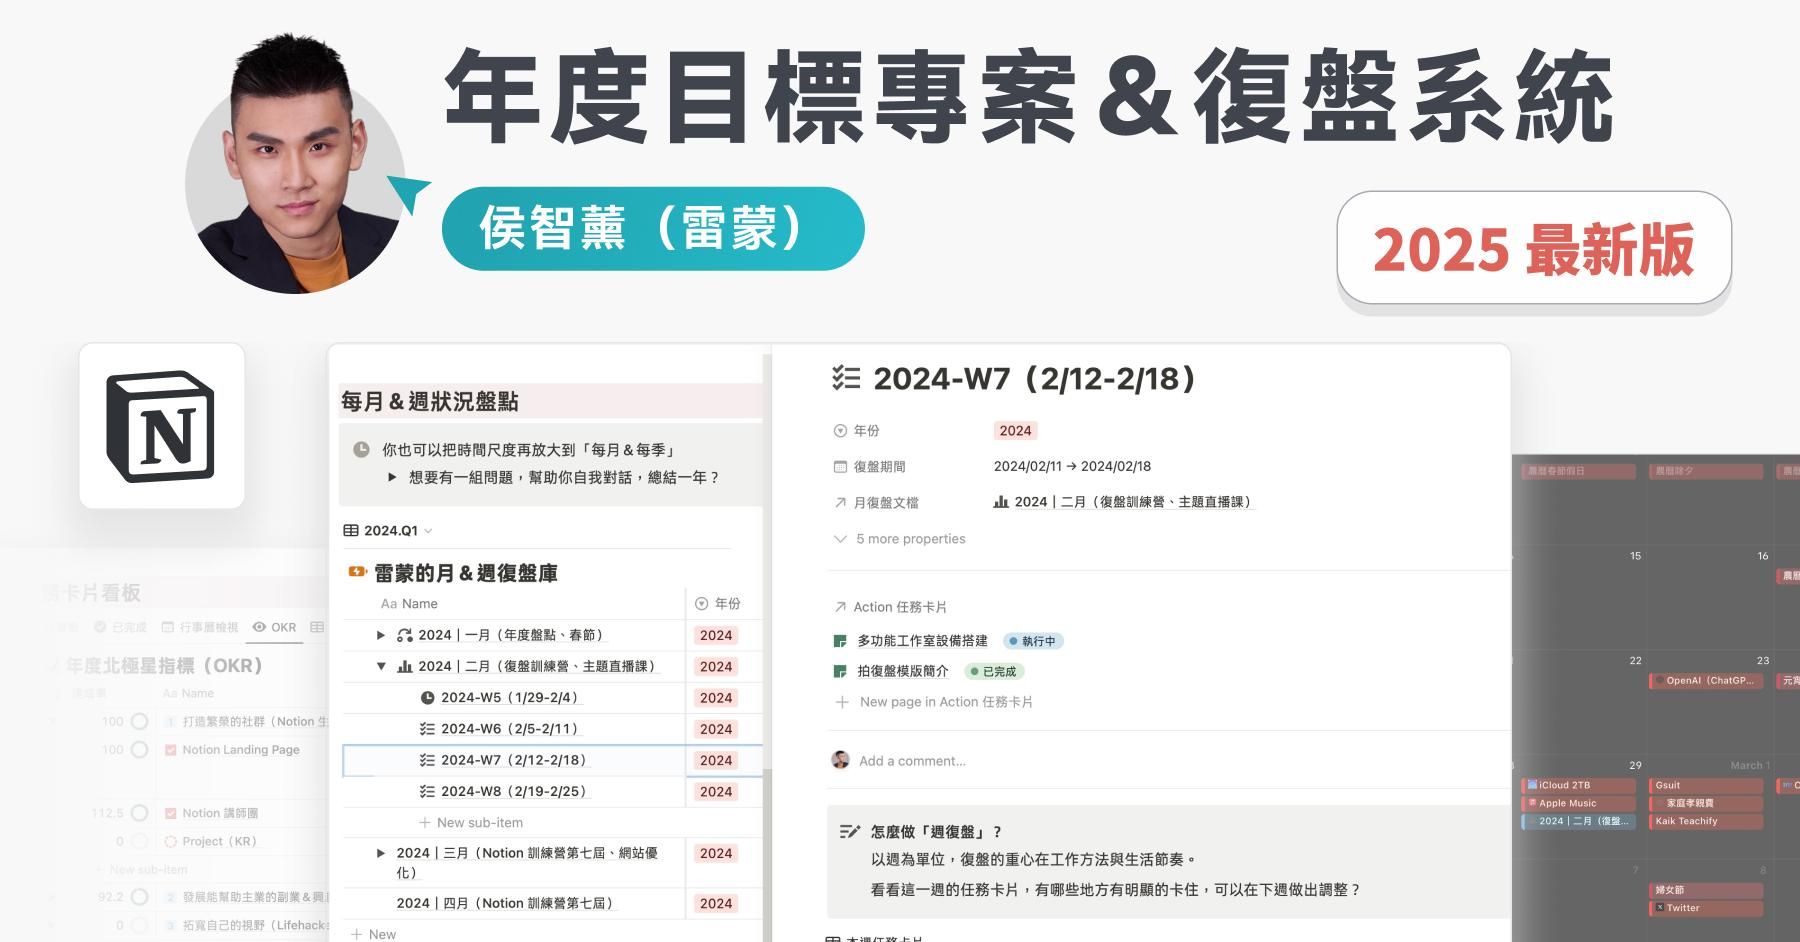Click the checklist icon beside 2024-W7 page title
The height and width of the screenshot is (942, 1800).
click(846, 378)
